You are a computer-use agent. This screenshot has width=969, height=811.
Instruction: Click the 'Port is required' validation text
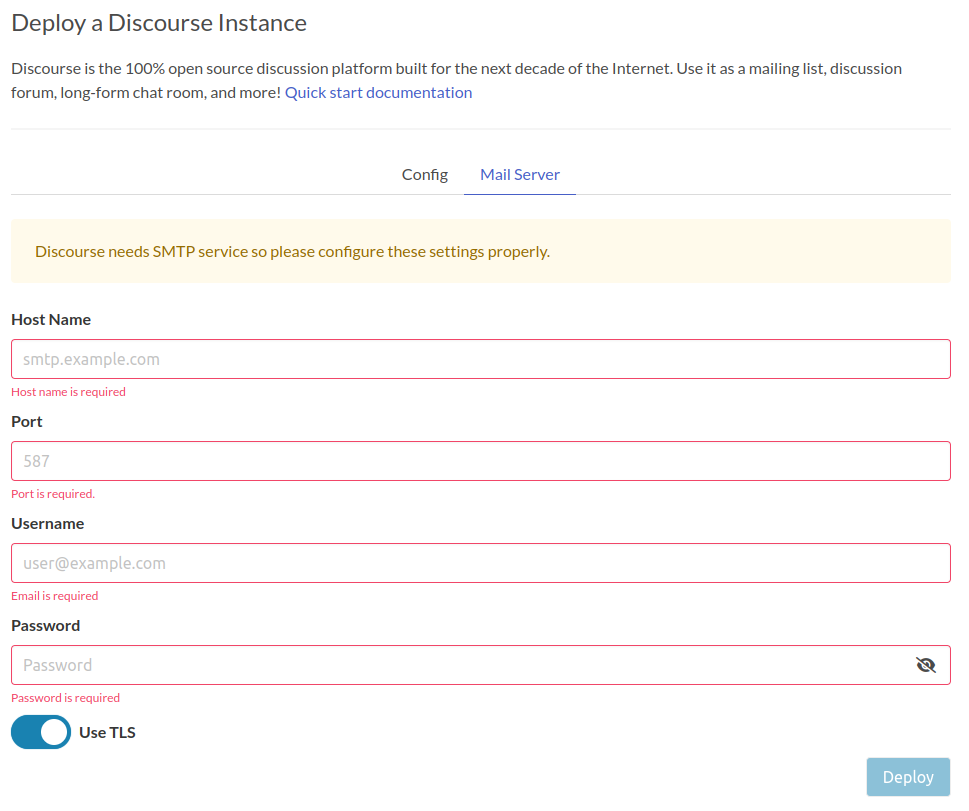(52, 493)
